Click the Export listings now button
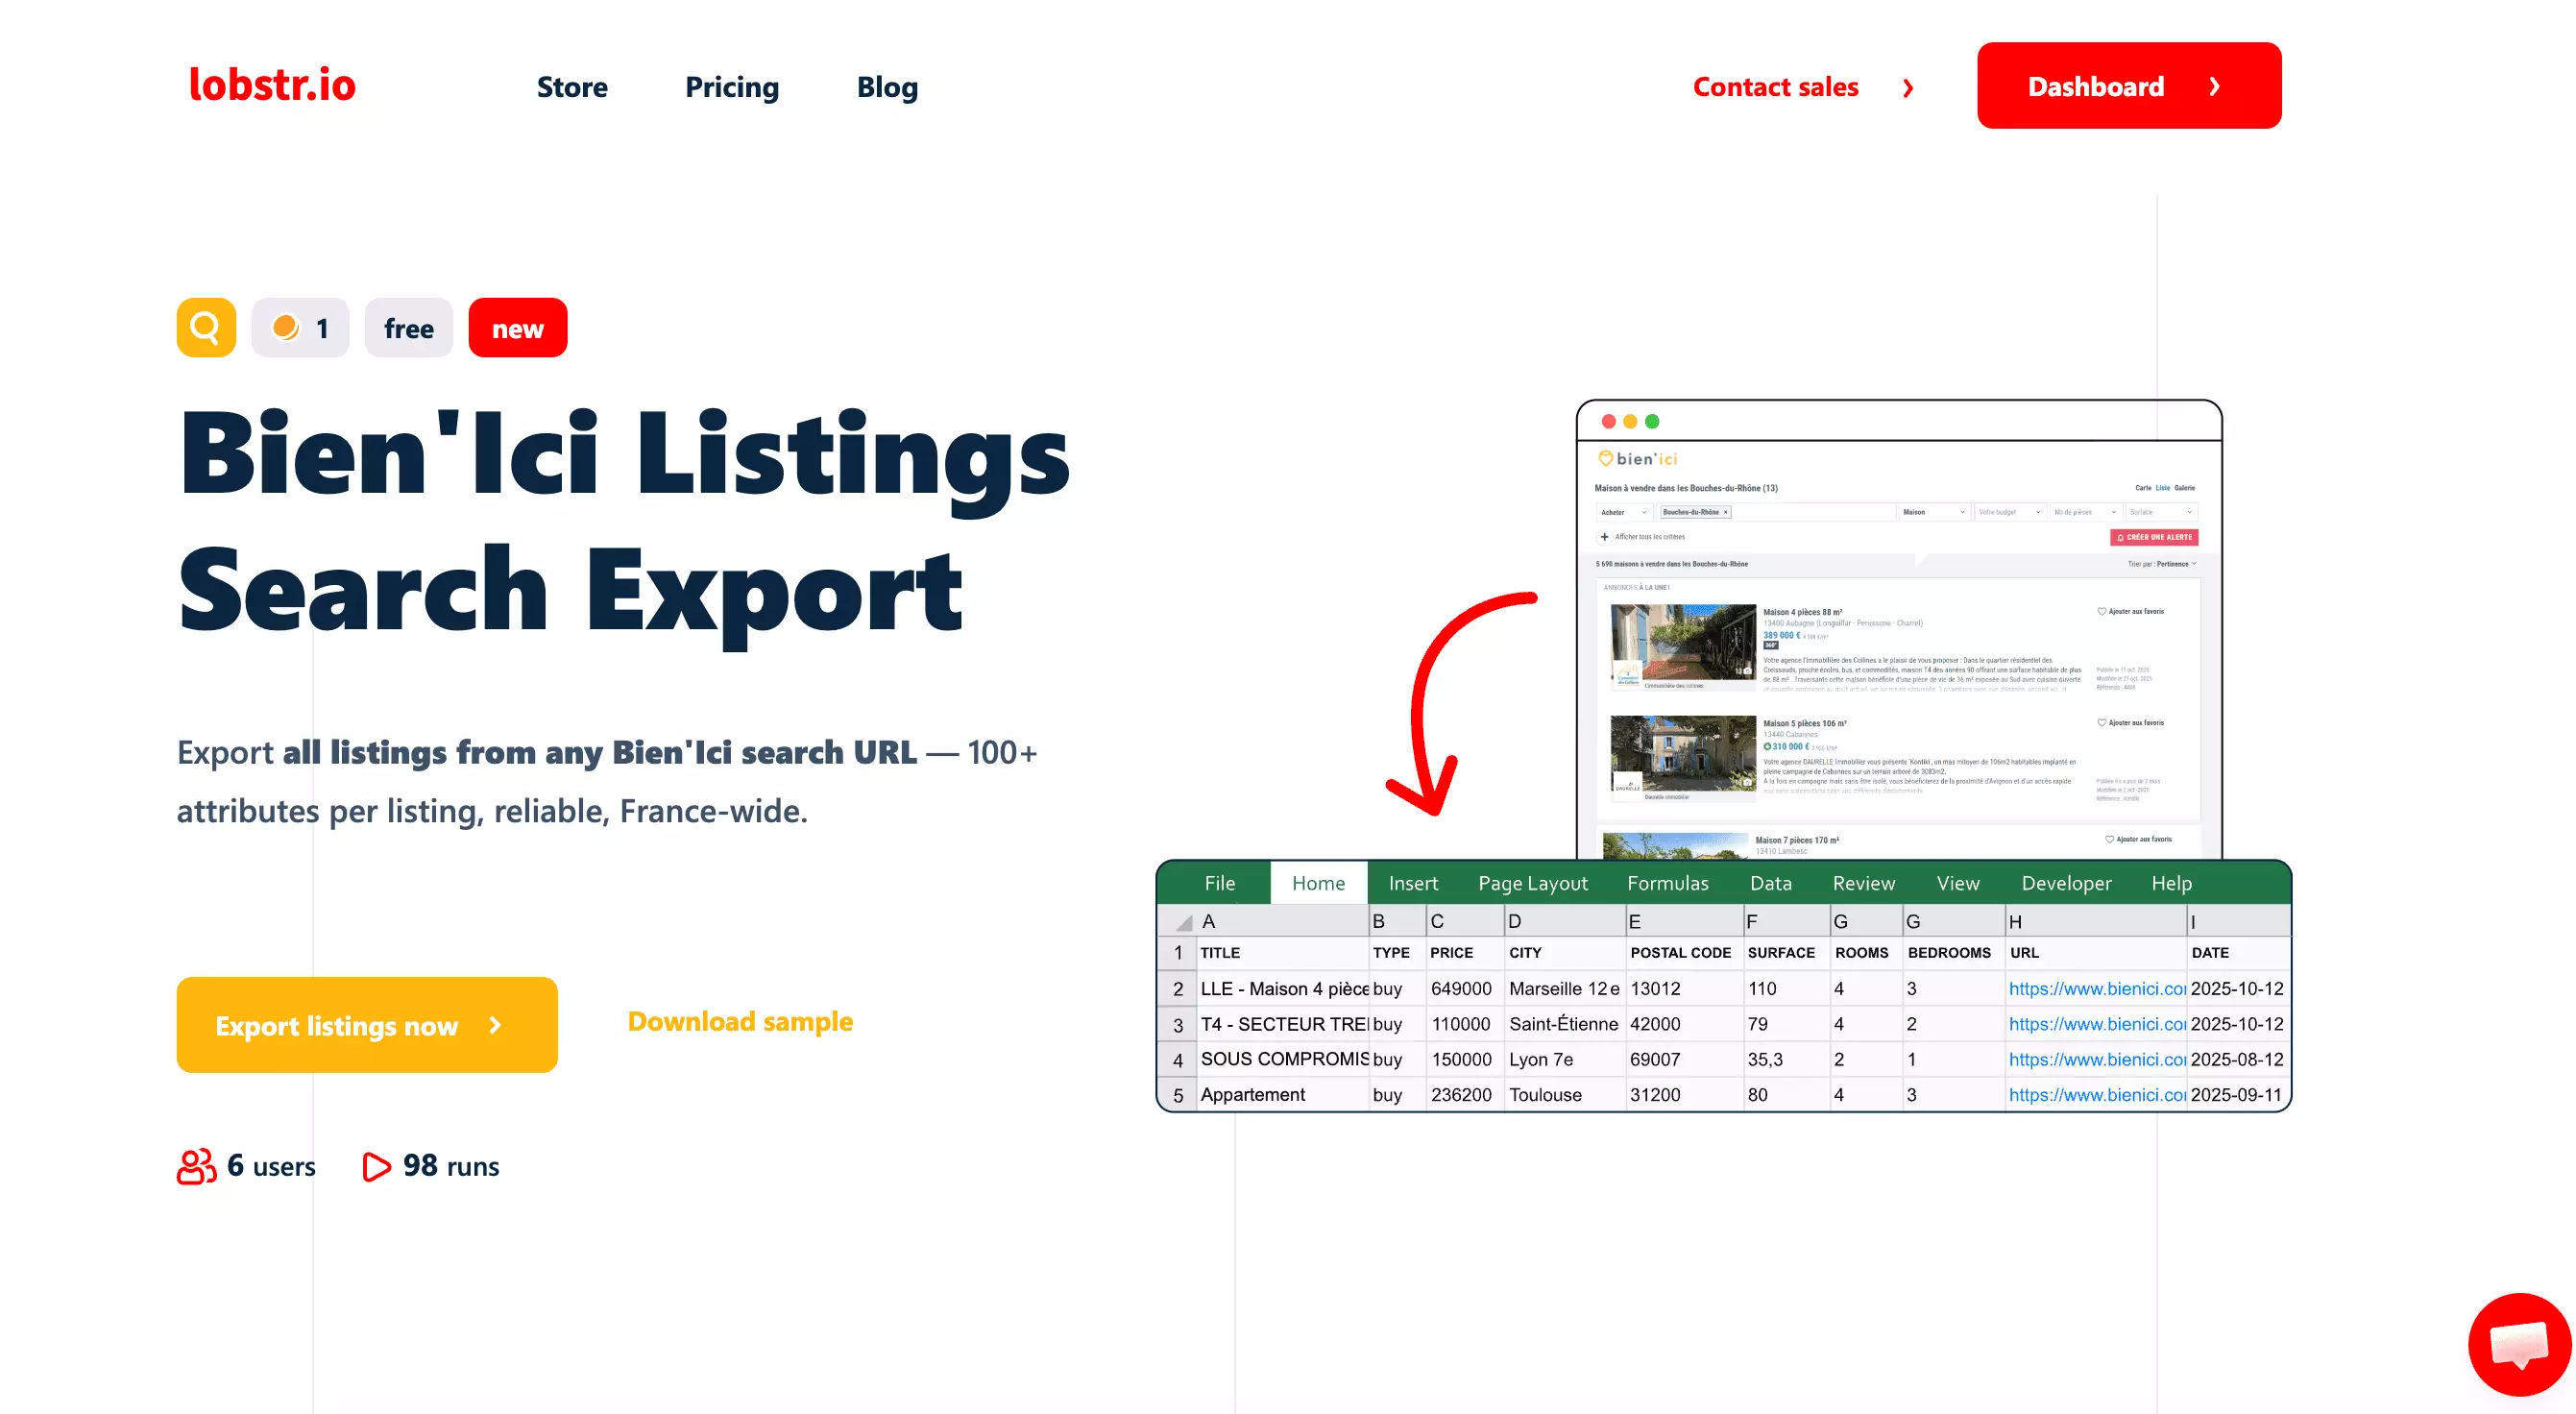The height and width of the screenshot is (1414, 2576). coord(366,1025)
